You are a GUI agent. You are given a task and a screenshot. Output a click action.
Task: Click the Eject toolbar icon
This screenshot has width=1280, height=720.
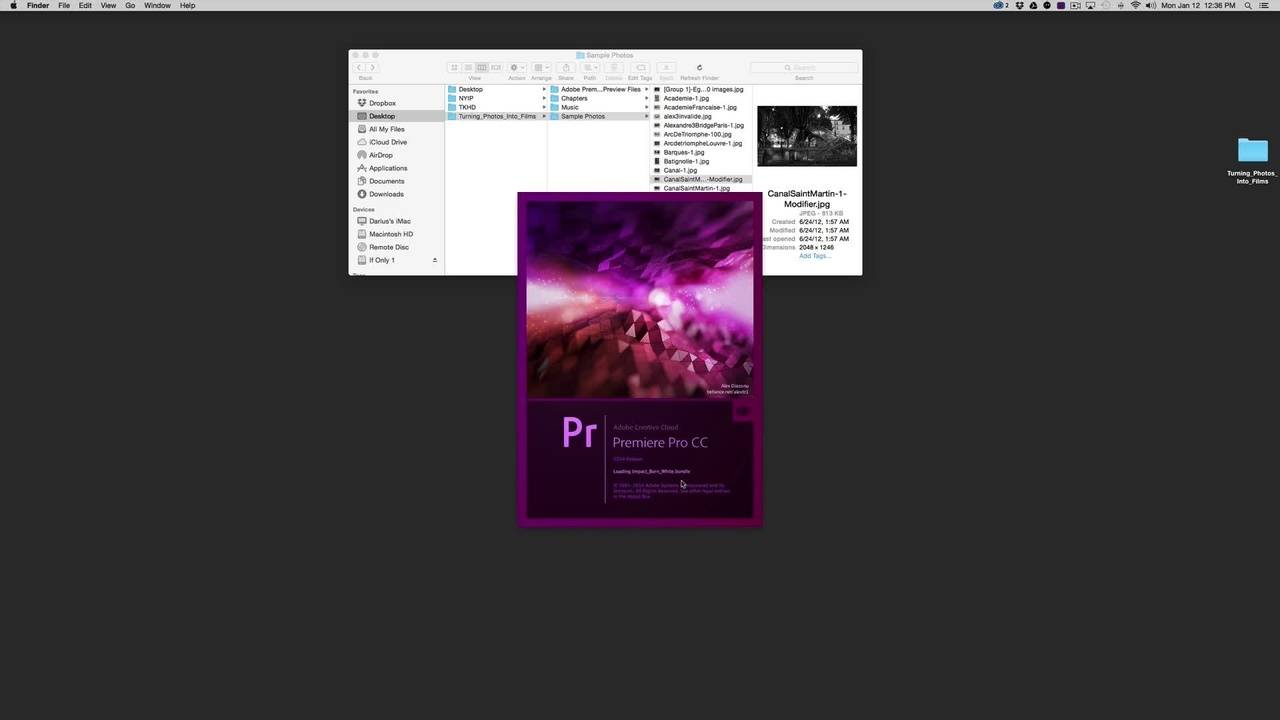click(666, 68)
